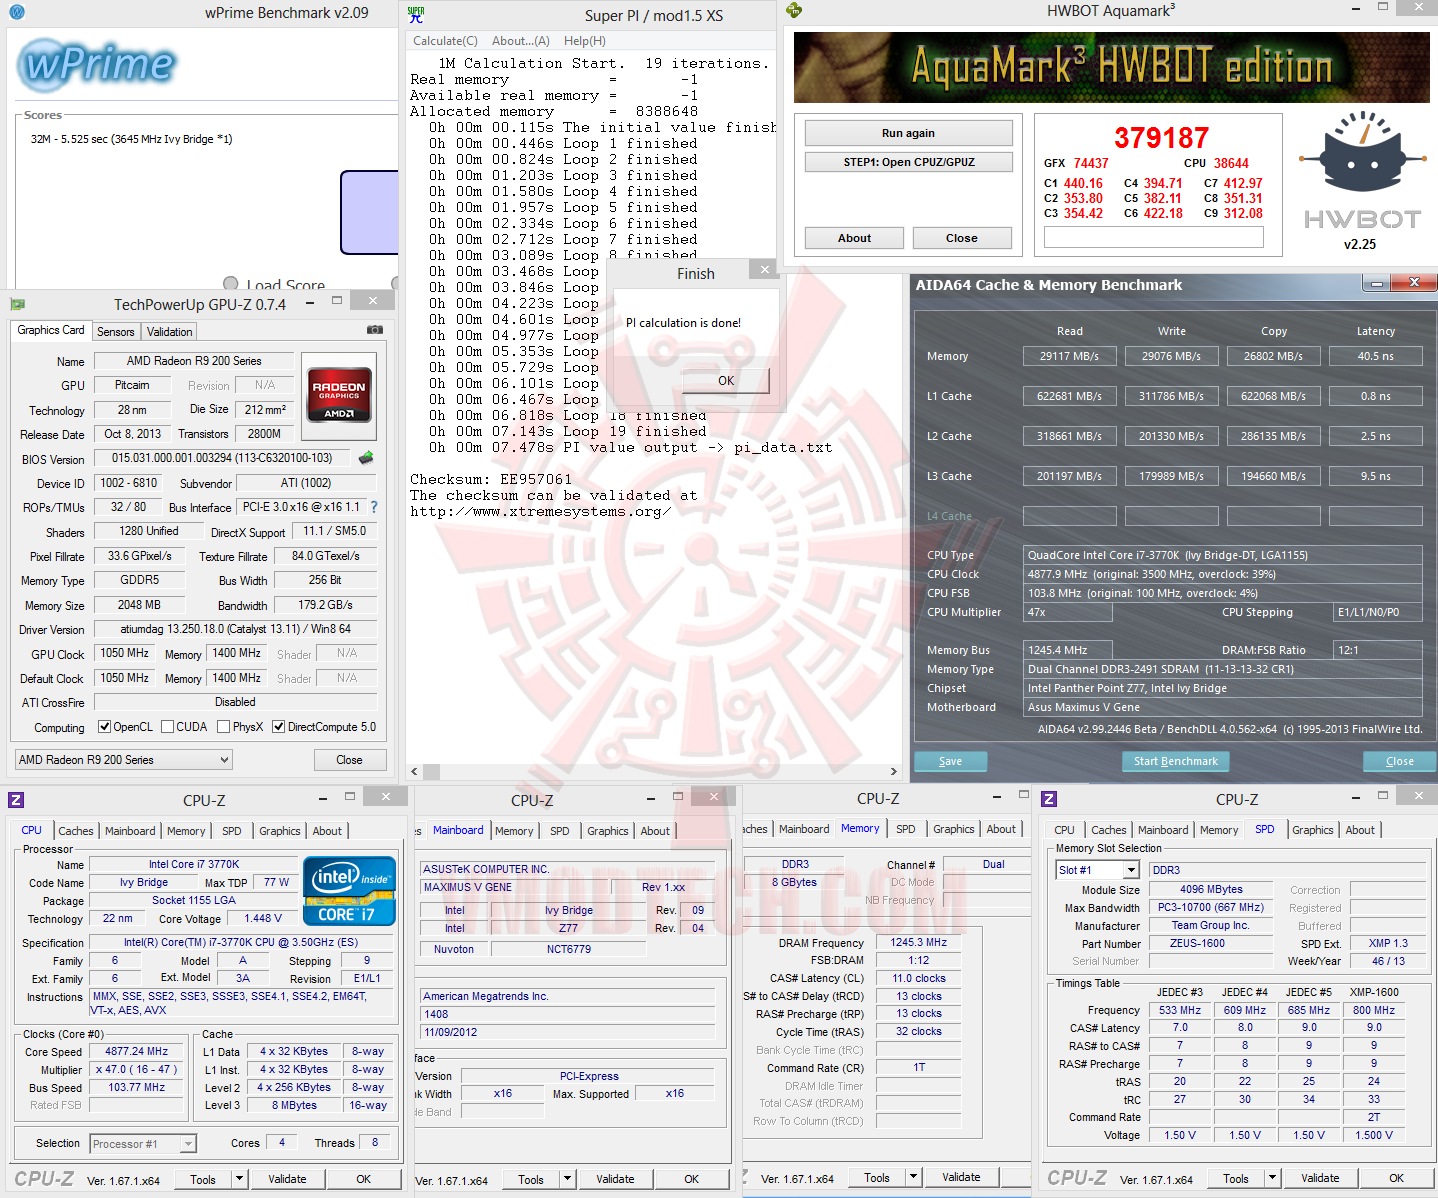Click the L1 Cache Write value 311786 MB/s
Image resolution: width=1438 pixels, height=1198 pixels.
click(1171, 396)
